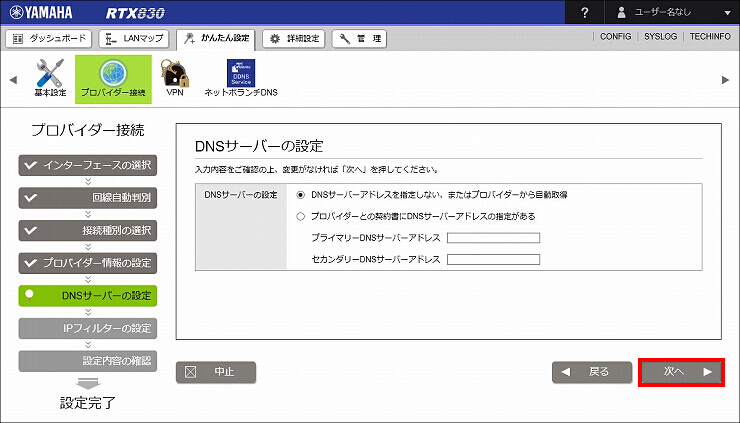This screenshot has height=423, width=740.
Task: Click the checkmark on プロバイダー情報の設定 step
Action: point(31,263)
